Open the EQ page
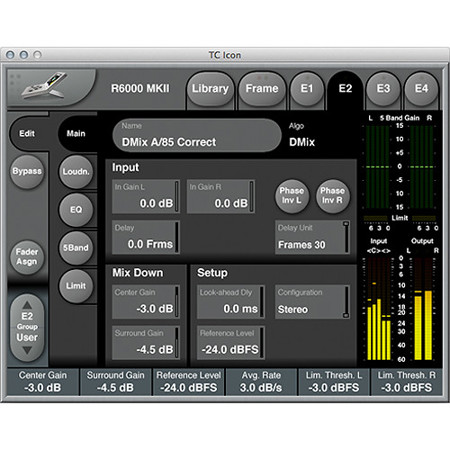 [x=76, y=210]
